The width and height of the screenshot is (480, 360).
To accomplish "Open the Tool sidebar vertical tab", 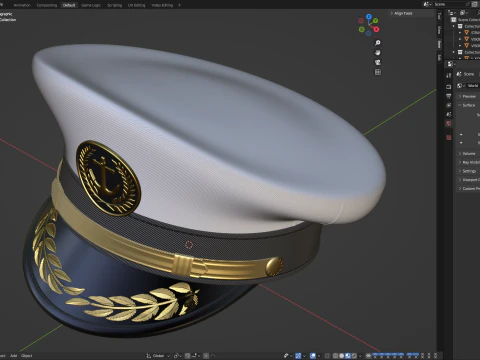I will (x=439, y=16).
